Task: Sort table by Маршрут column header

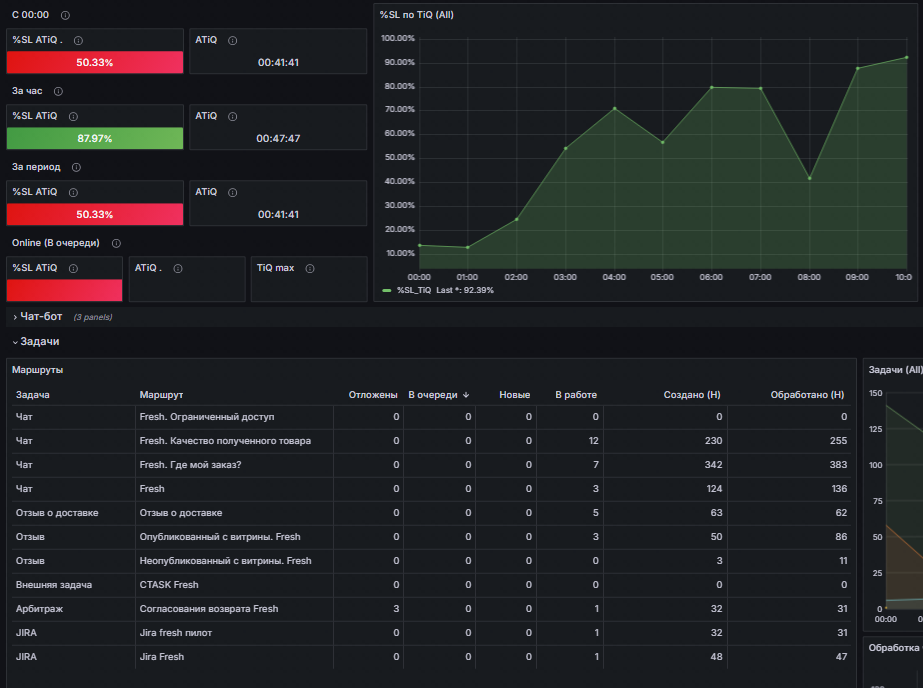Action: point(161,395)
